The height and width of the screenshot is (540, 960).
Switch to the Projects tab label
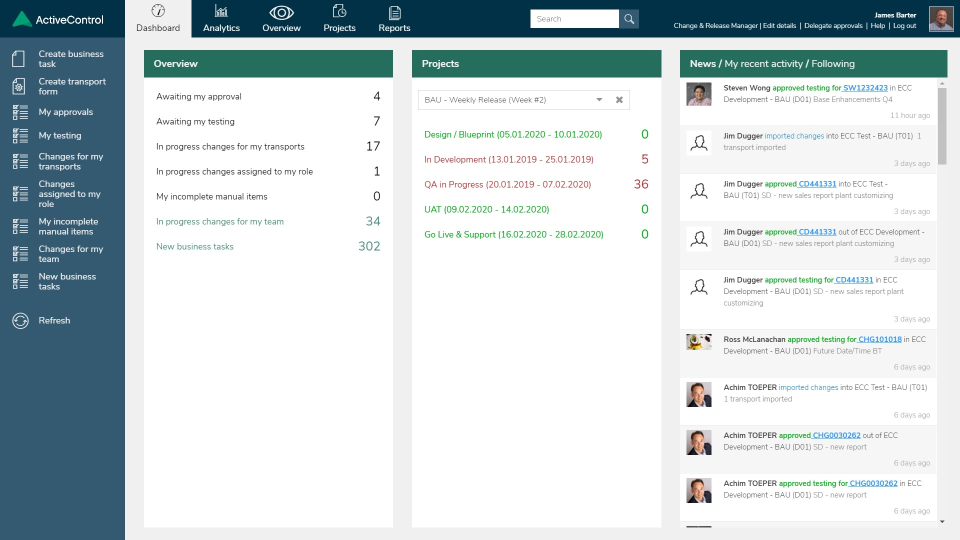(339, 28)
